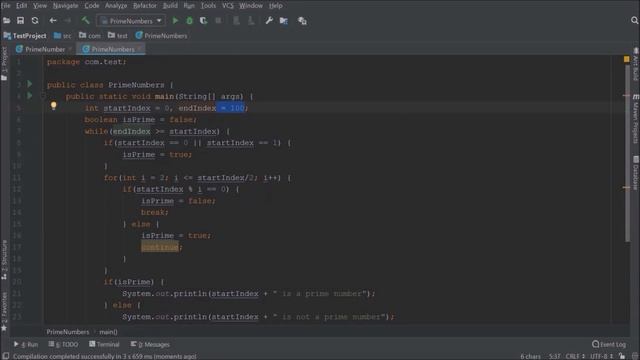Run with Coverage shield icon
Screen dimensions: 640x360
point(203,21)
